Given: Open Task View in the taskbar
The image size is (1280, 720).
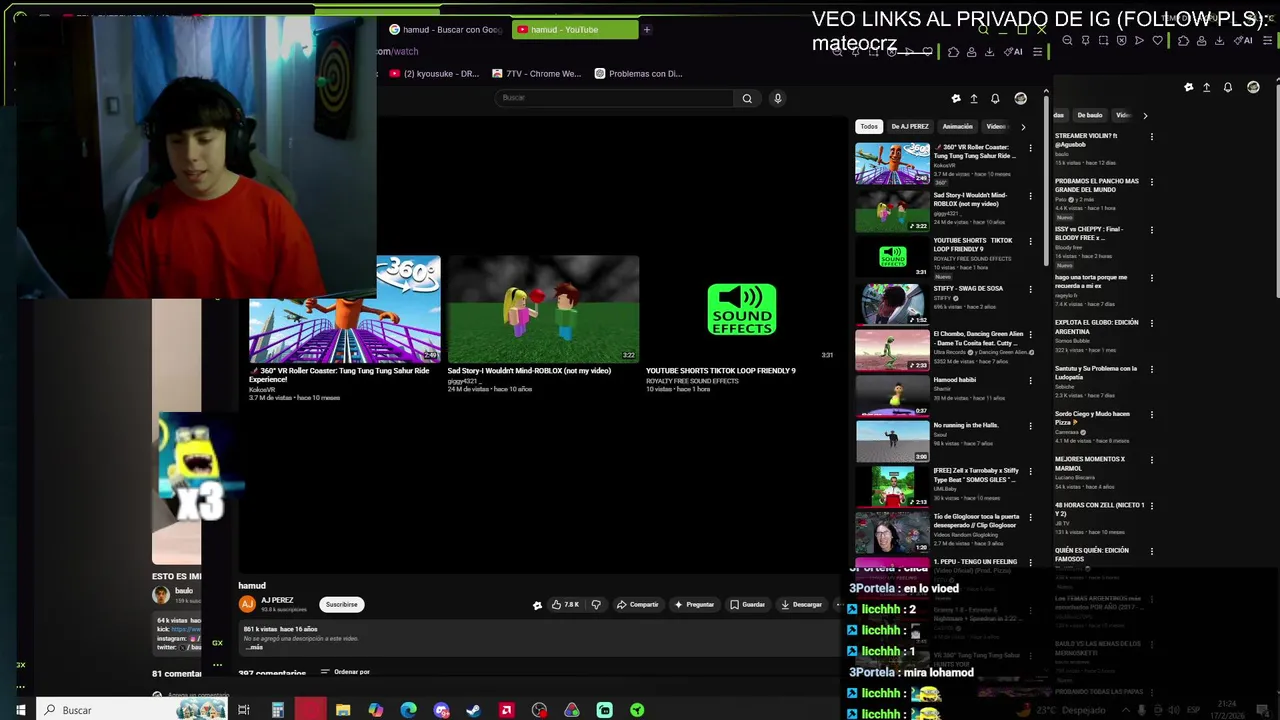Looking at the screenshot, I should 244,710.
